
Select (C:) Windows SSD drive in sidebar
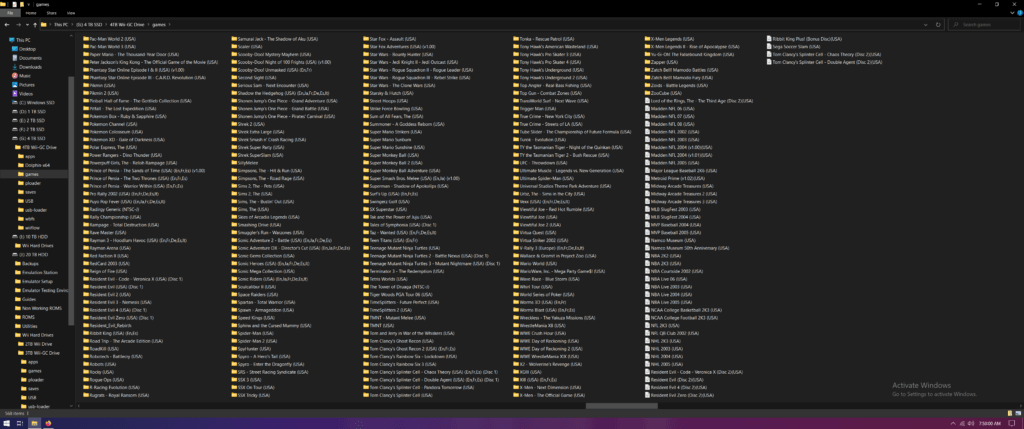coord(31,103)
